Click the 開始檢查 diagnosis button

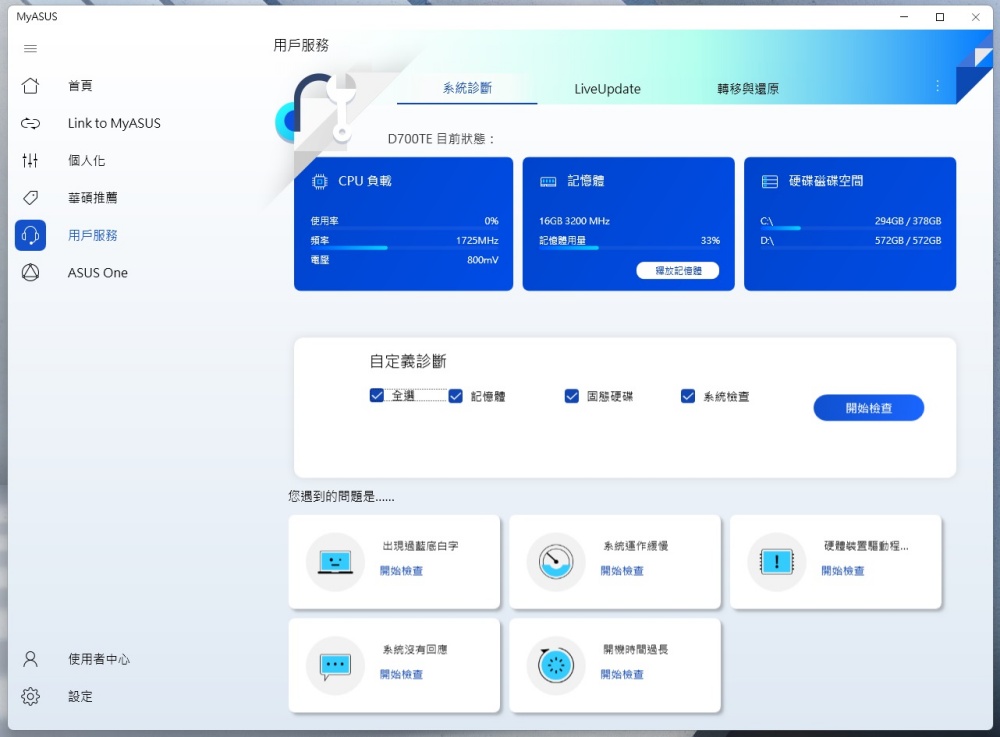[x=868, y=408]
